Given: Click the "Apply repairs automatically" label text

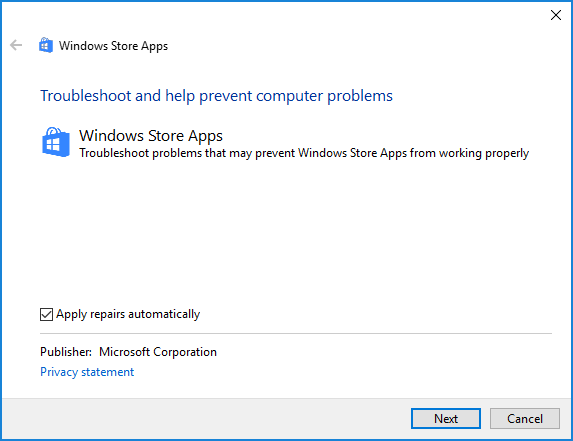Looking at the screenshot, I should click(x=128, y=314).
